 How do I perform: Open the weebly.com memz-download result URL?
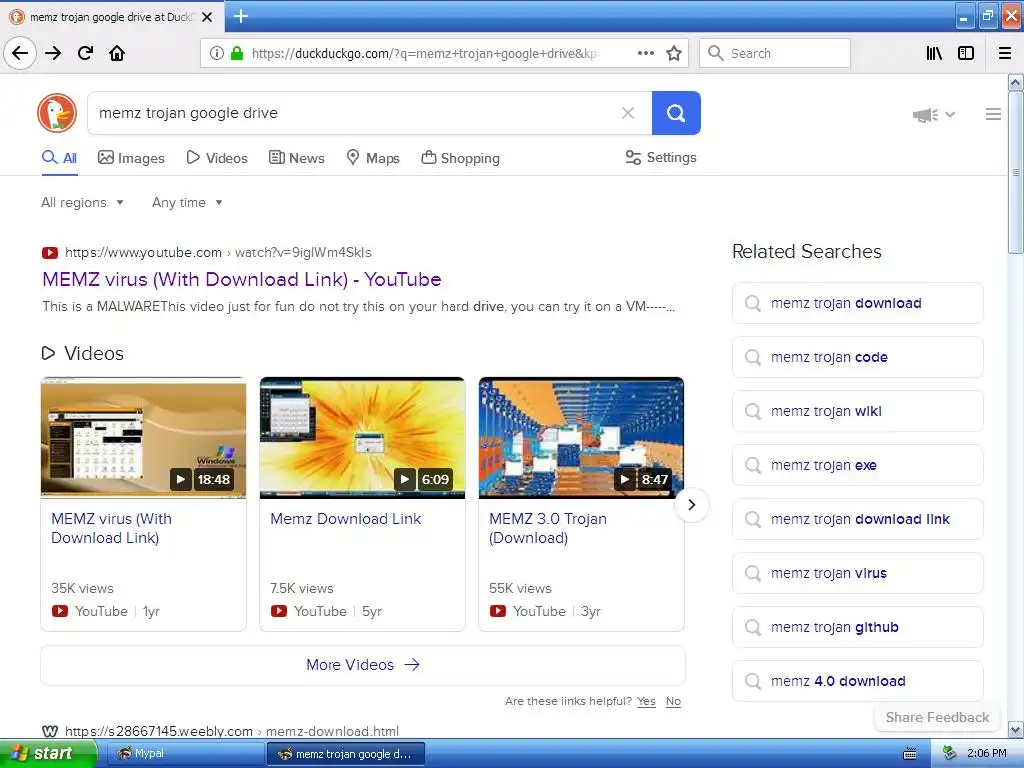coord(232,731)
